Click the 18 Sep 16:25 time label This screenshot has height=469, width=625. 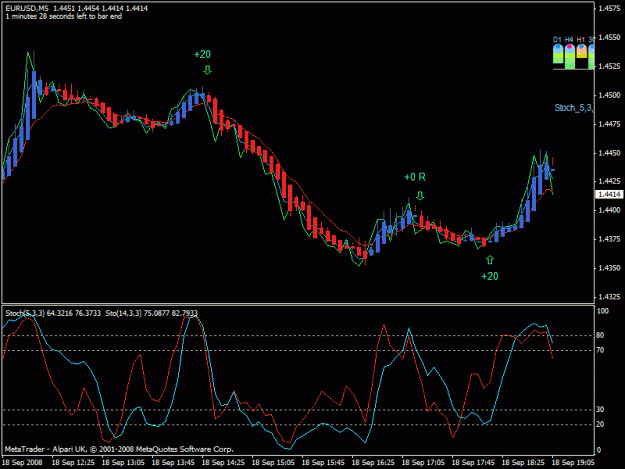[373, 463]
